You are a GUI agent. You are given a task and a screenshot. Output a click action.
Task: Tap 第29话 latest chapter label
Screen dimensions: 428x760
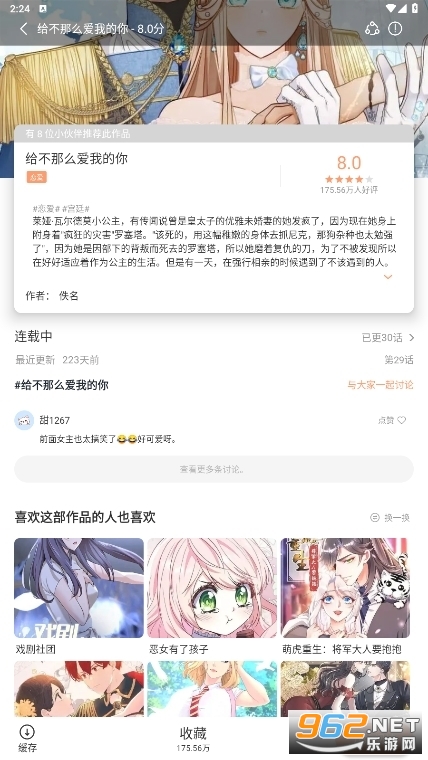click(x=399, y=360)
